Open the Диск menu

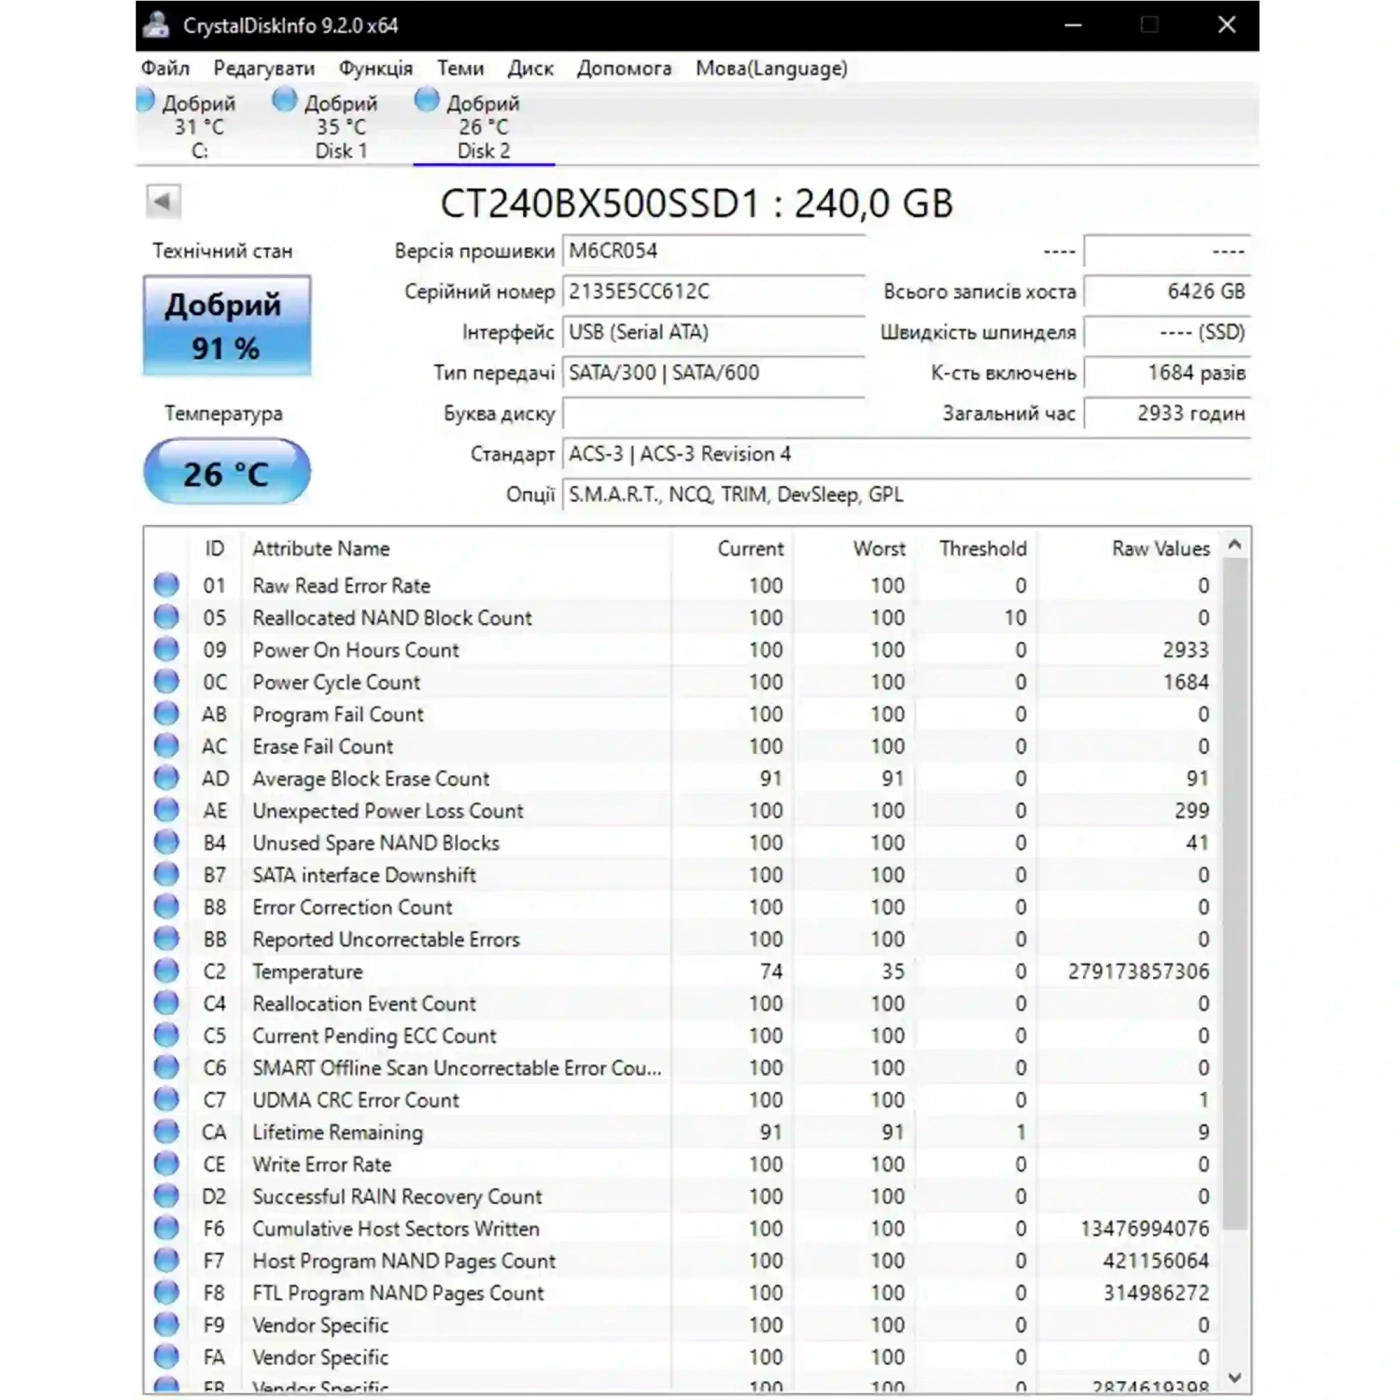click(x=530, y=68)
